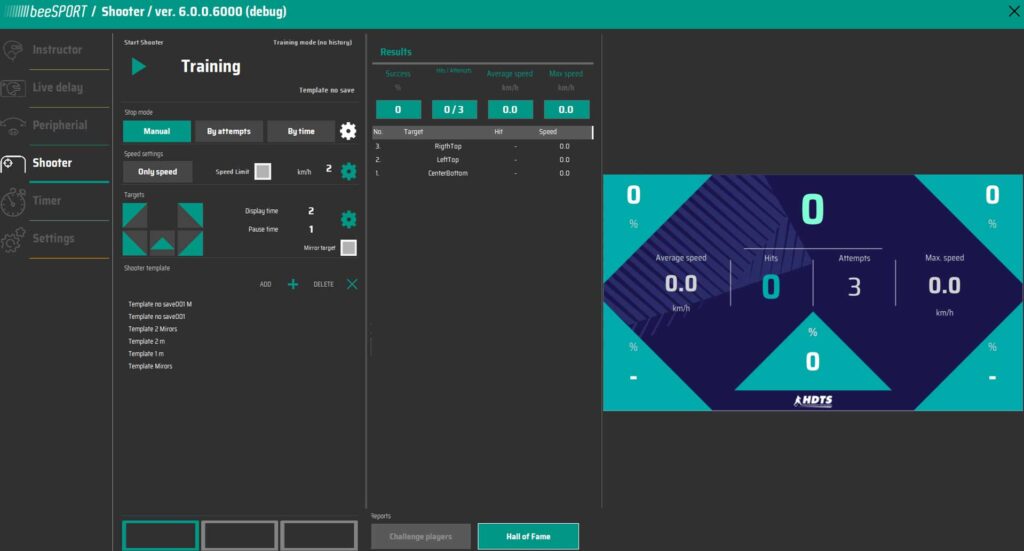Open Live delay from the sidebar
The image size is (1024, 551).
coord(57,88)
